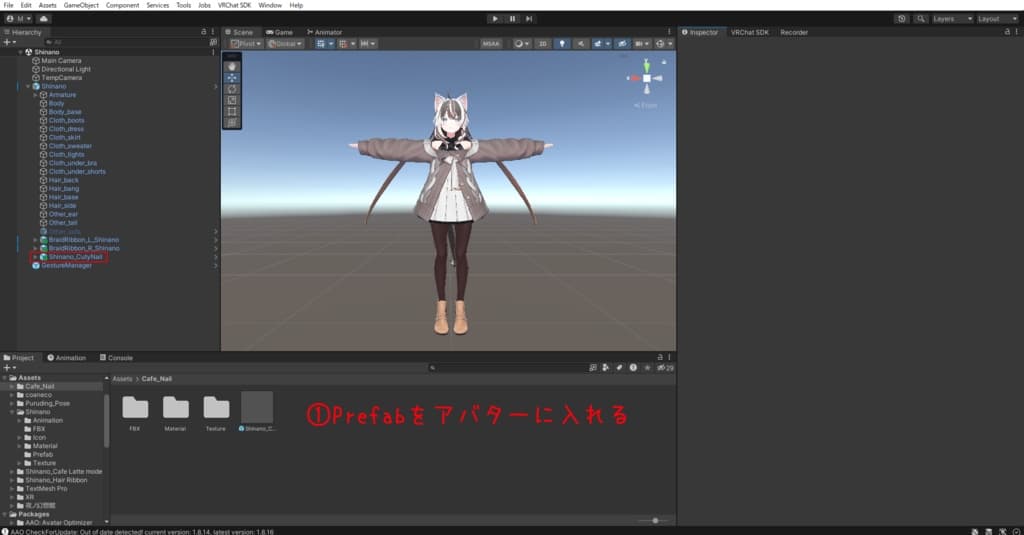This screenshot has height=535, width=1024.
Task: Toggle Scene lighting lightbulb
Action: pyautogui.click(x=562, y=44)
